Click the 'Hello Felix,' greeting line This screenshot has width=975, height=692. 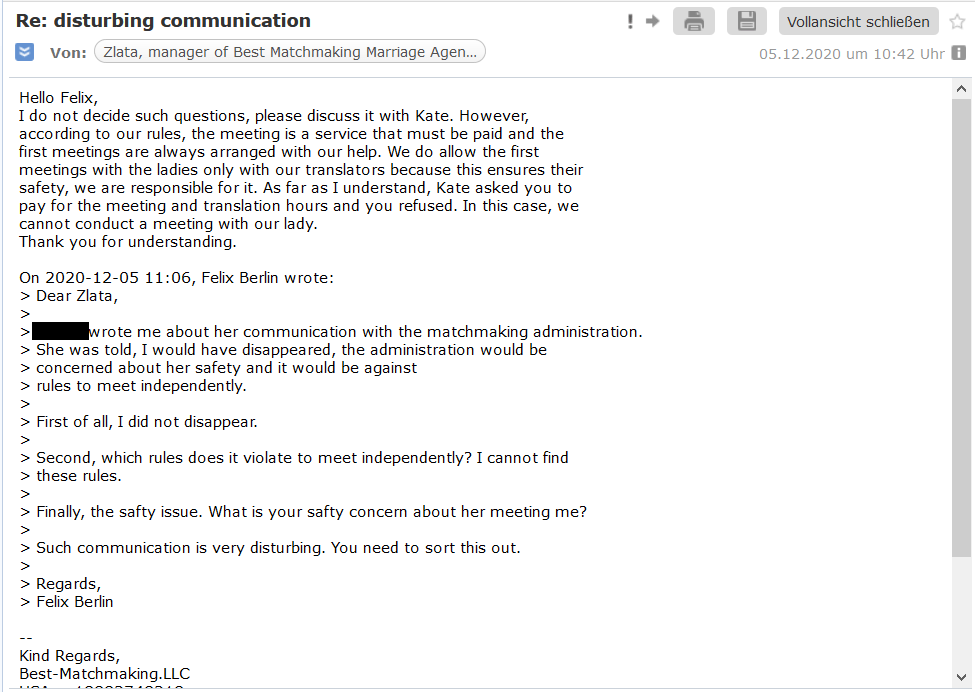[x=59, y=98]
